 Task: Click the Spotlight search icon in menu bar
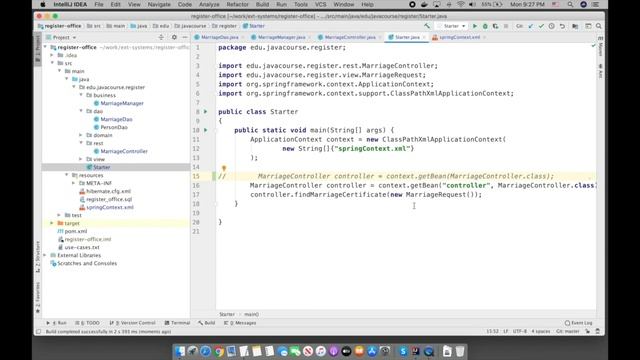point(570,4)
